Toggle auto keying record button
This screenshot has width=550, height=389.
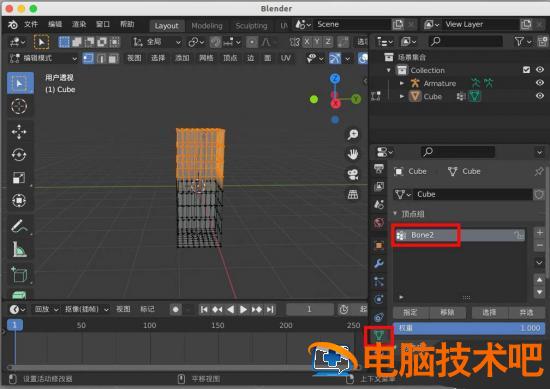[x=176, y=309]
